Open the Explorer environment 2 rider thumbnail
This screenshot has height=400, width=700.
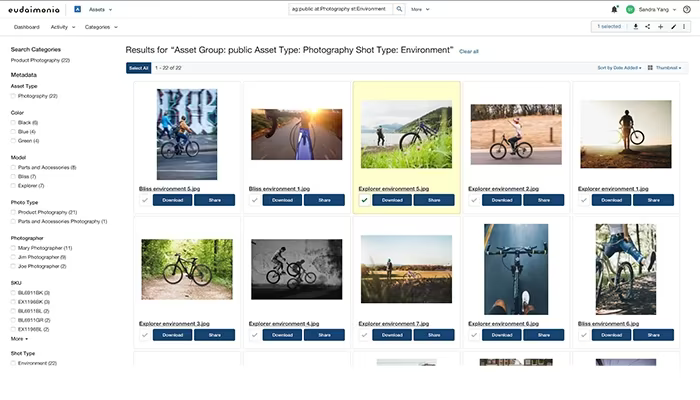pos(516,134)
